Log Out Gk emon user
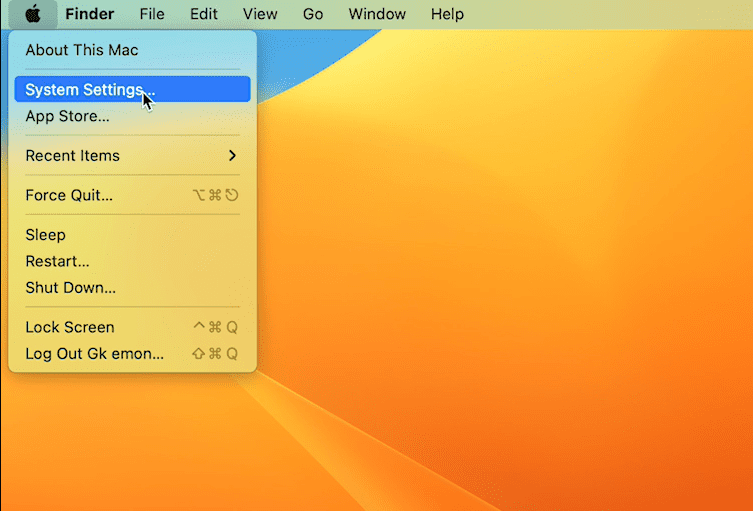 (94, 353)
